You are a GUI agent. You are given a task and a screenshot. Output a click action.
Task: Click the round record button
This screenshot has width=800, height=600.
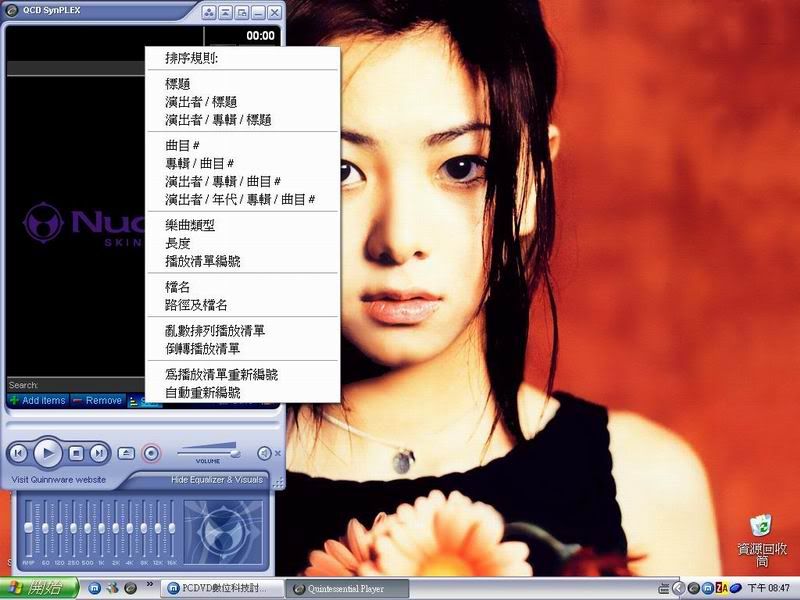pyautogui.click(x=151, y=453)
